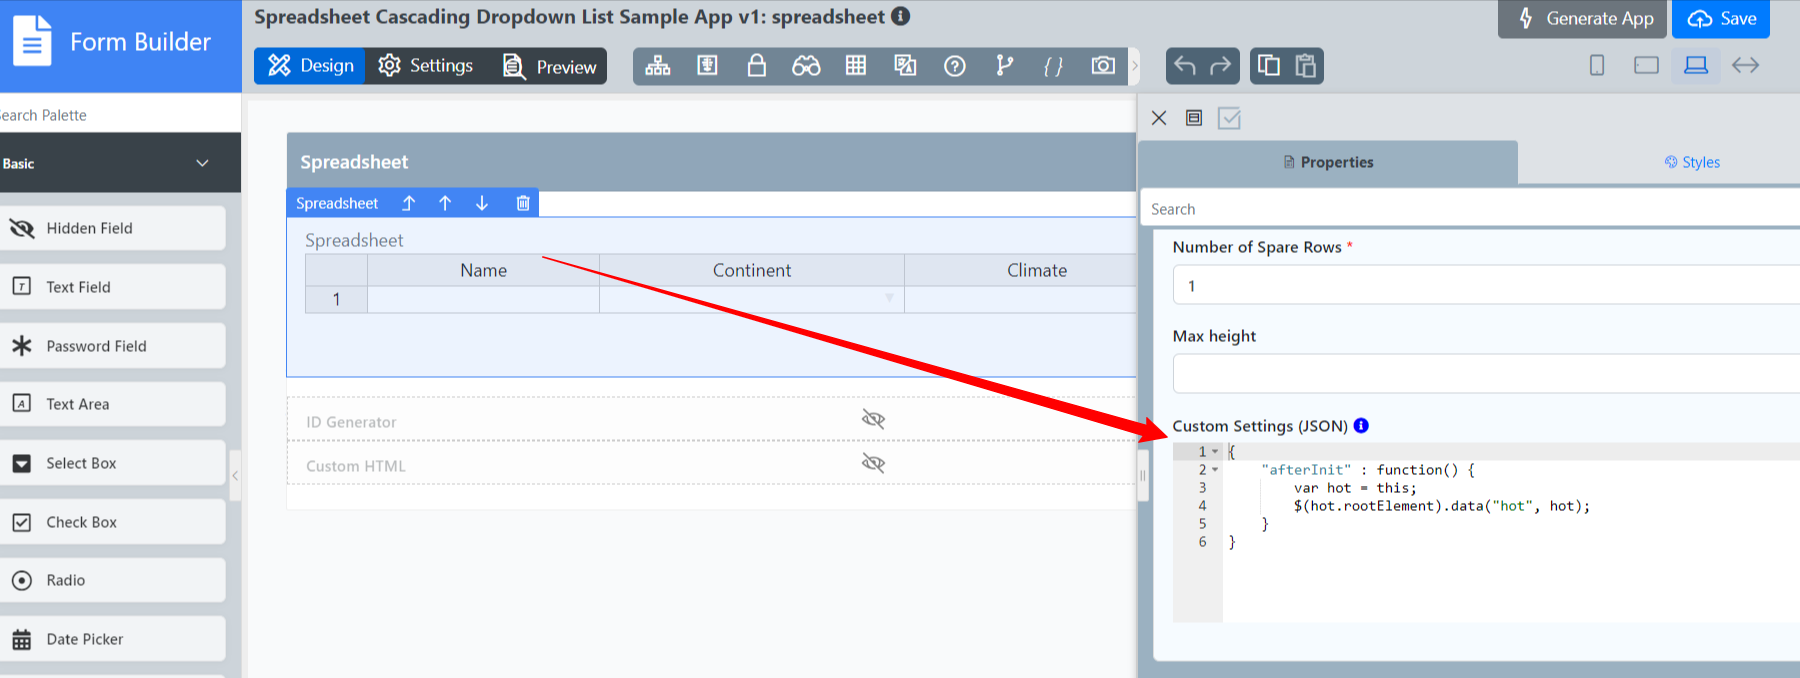Click the tooltip arrow-box icon in toolbar

[x=707, y=66]
